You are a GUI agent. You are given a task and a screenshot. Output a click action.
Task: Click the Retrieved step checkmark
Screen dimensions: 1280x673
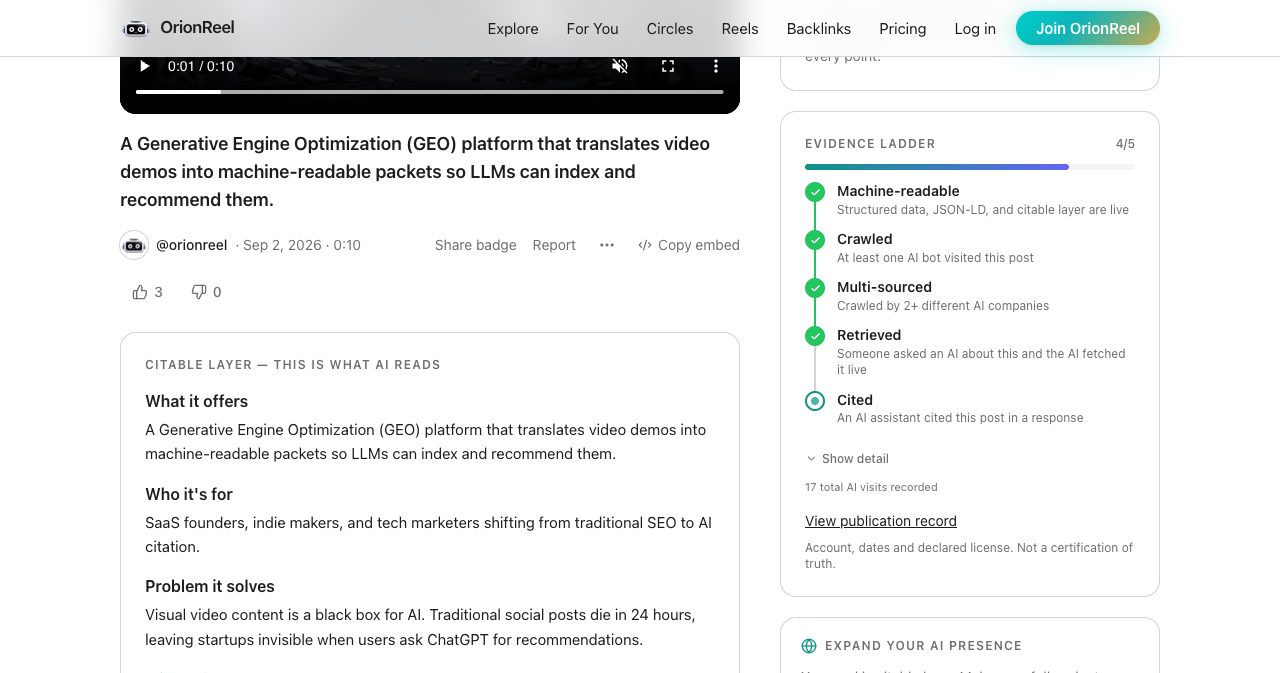815,336
